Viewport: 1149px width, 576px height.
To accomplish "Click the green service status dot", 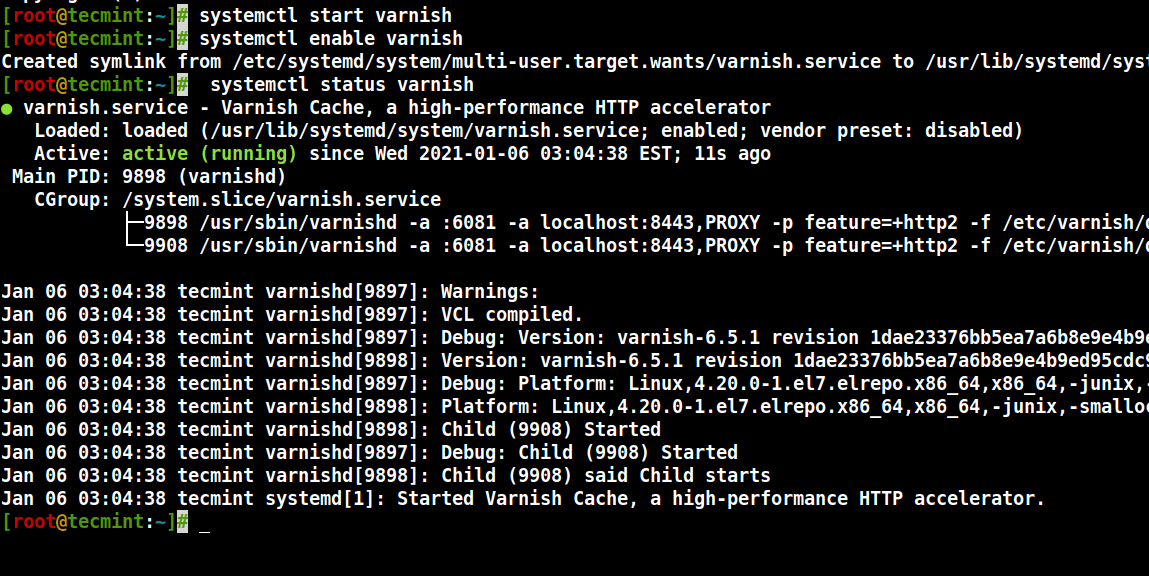I will click(x=8, y=108).
